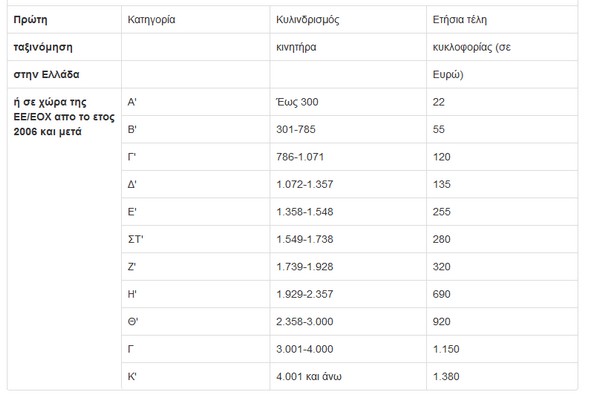
Task: Click the '3.001-4.000' range cell
Action: point(304,347)
